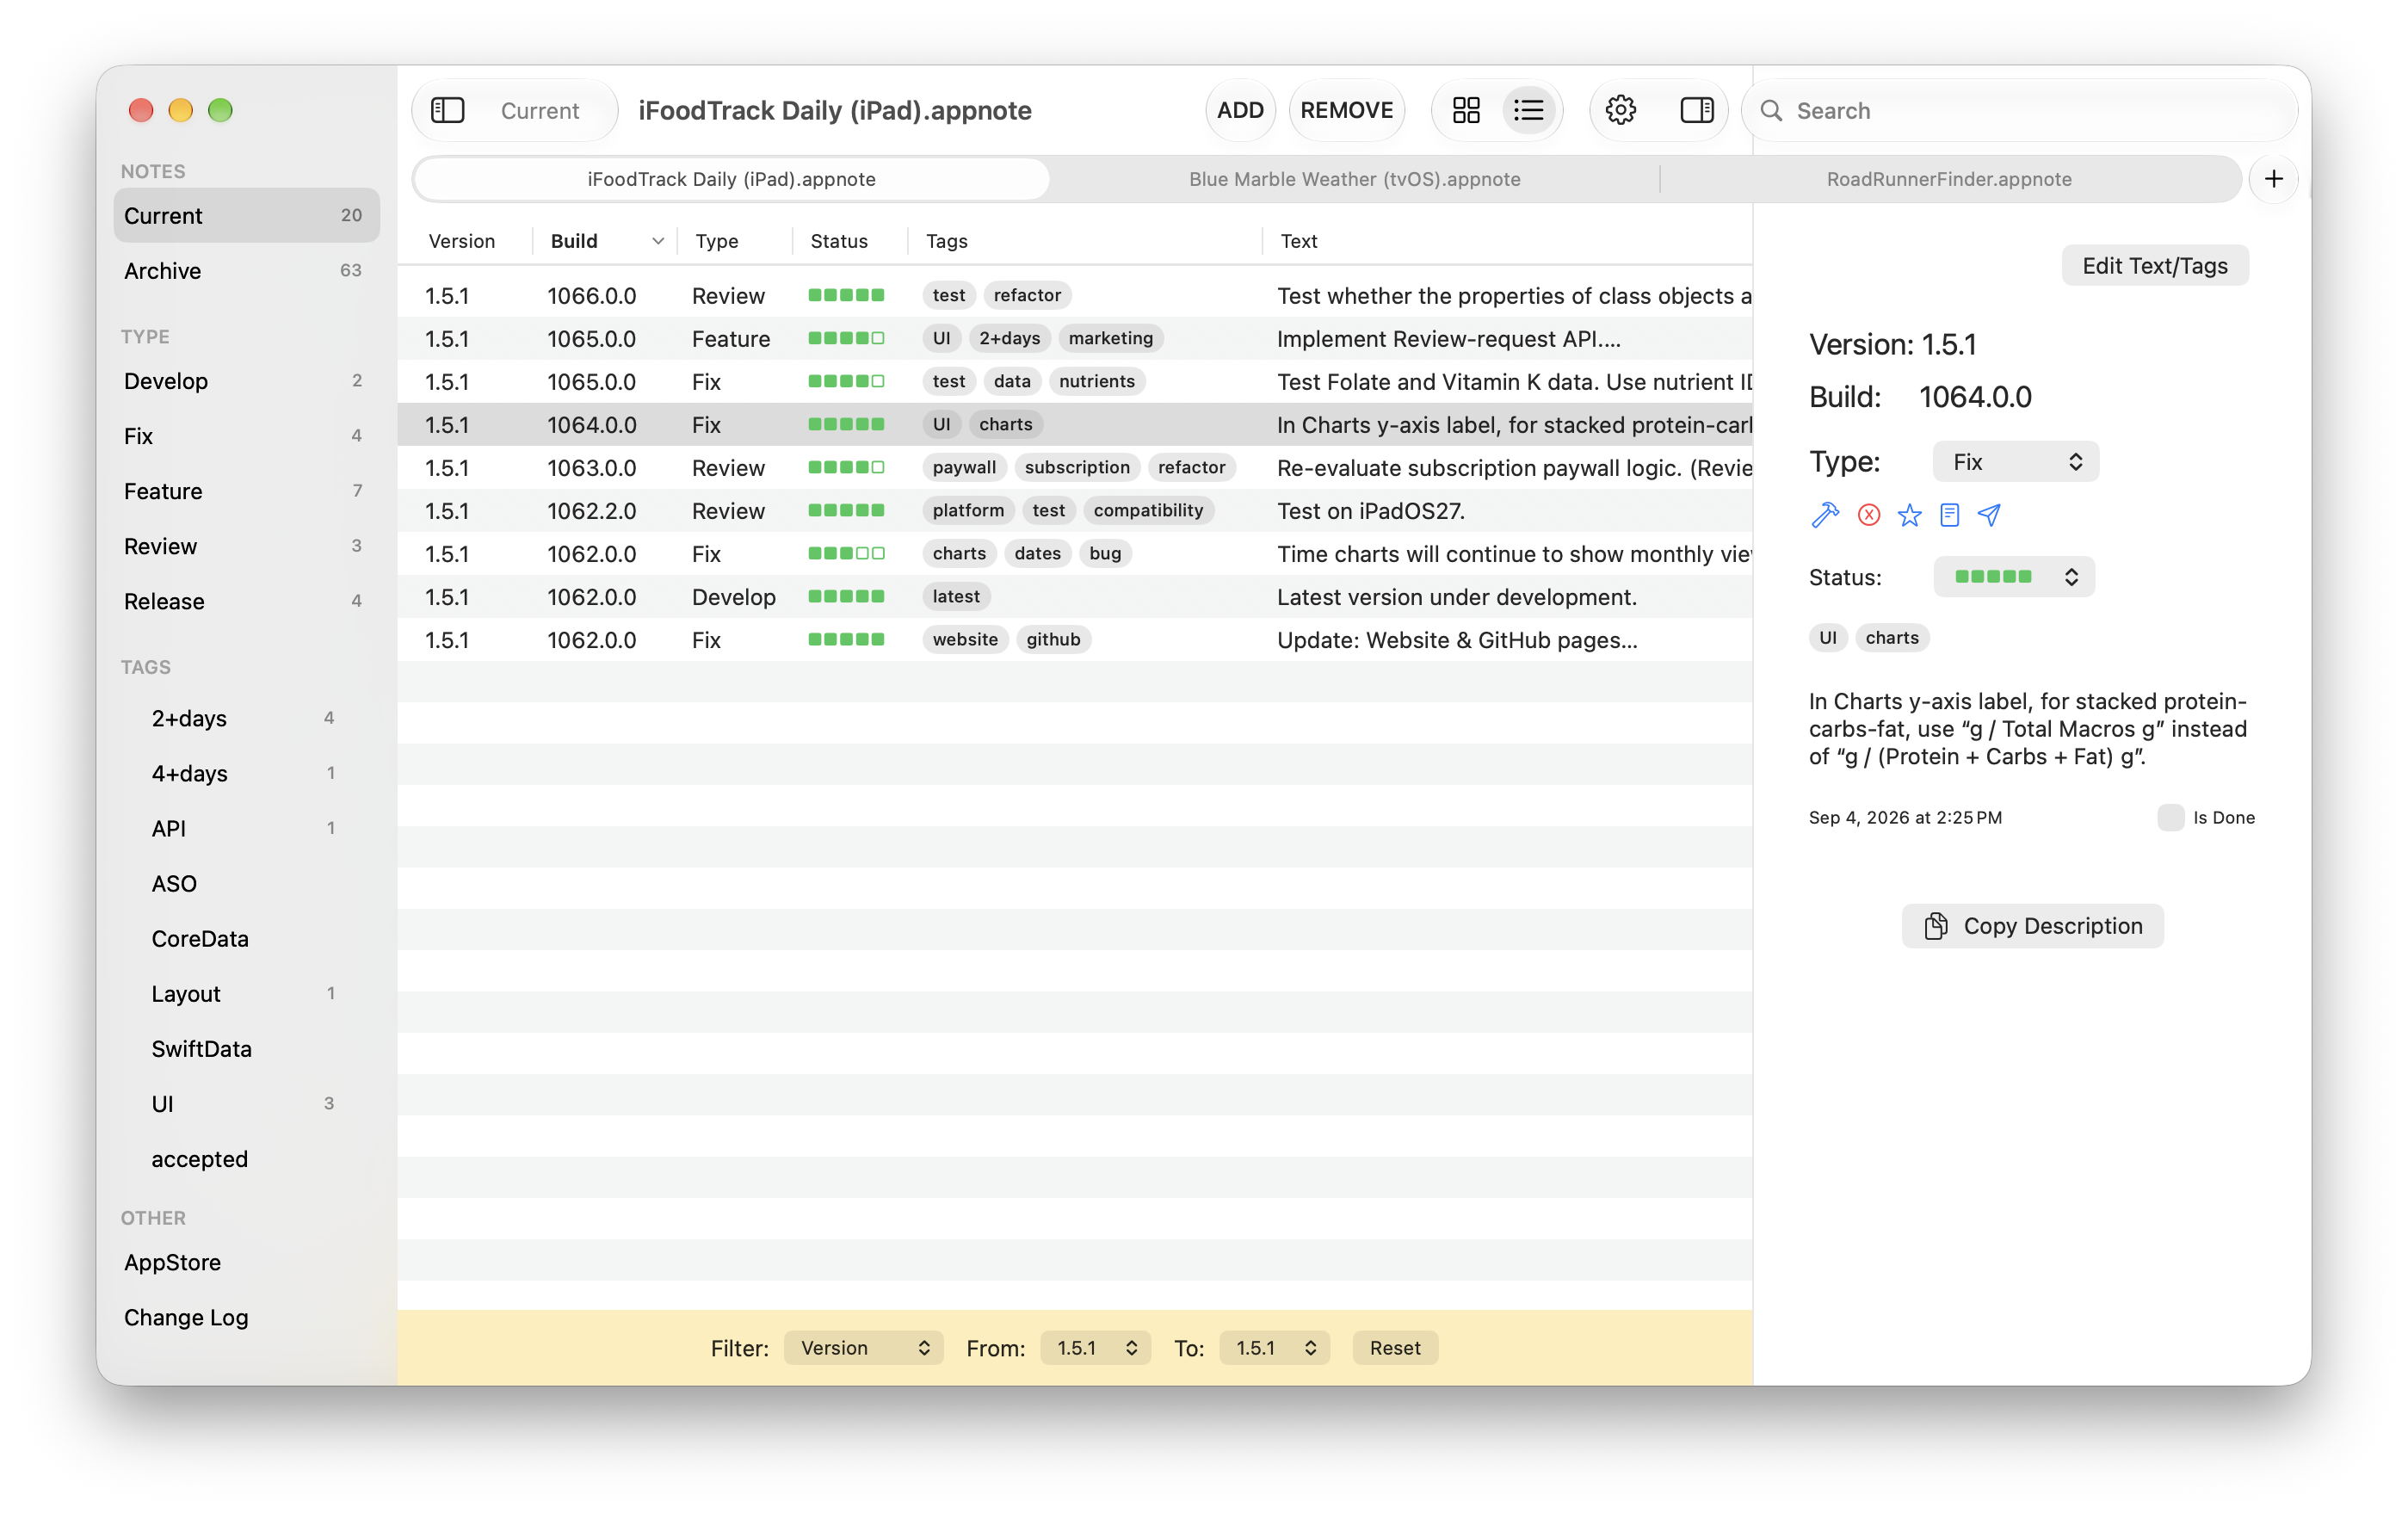Screen dimensions: 2408x1513
Task: Click the paywall tag in Review row
Action: click(963, 467)
